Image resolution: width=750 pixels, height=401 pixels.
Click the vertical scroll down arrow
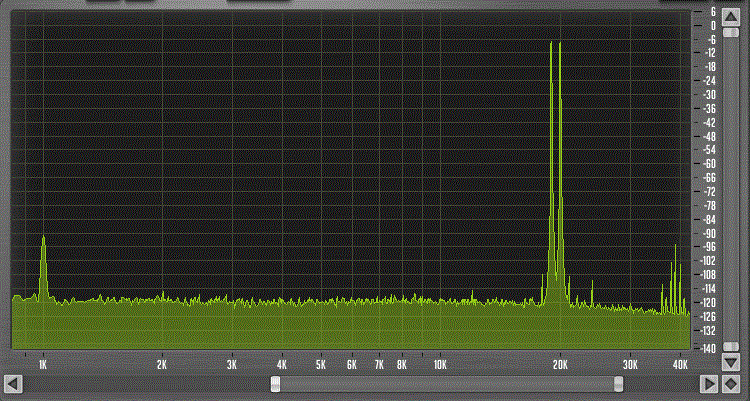[731, 362]
